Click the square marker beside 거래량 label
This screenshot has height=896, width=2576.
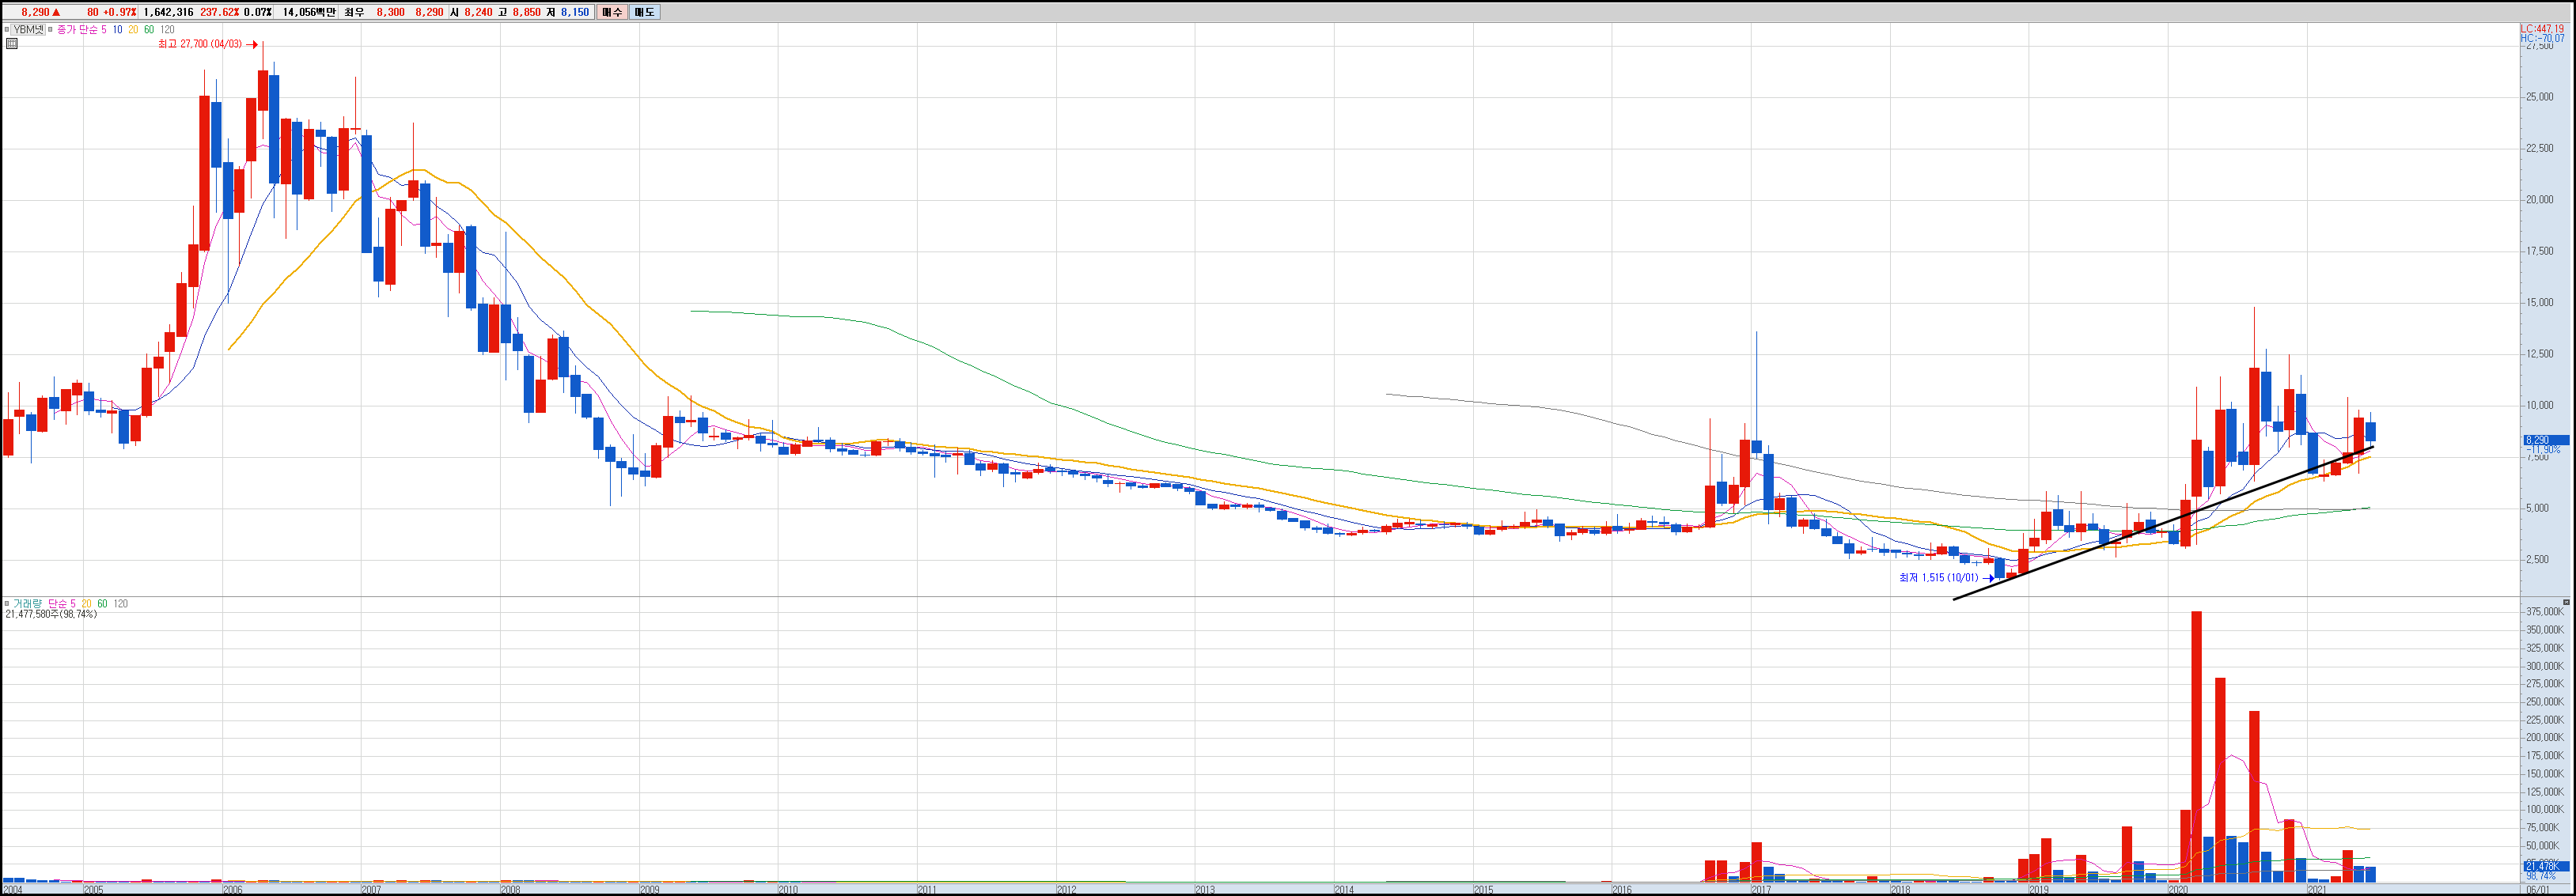(x=7, y=604)
